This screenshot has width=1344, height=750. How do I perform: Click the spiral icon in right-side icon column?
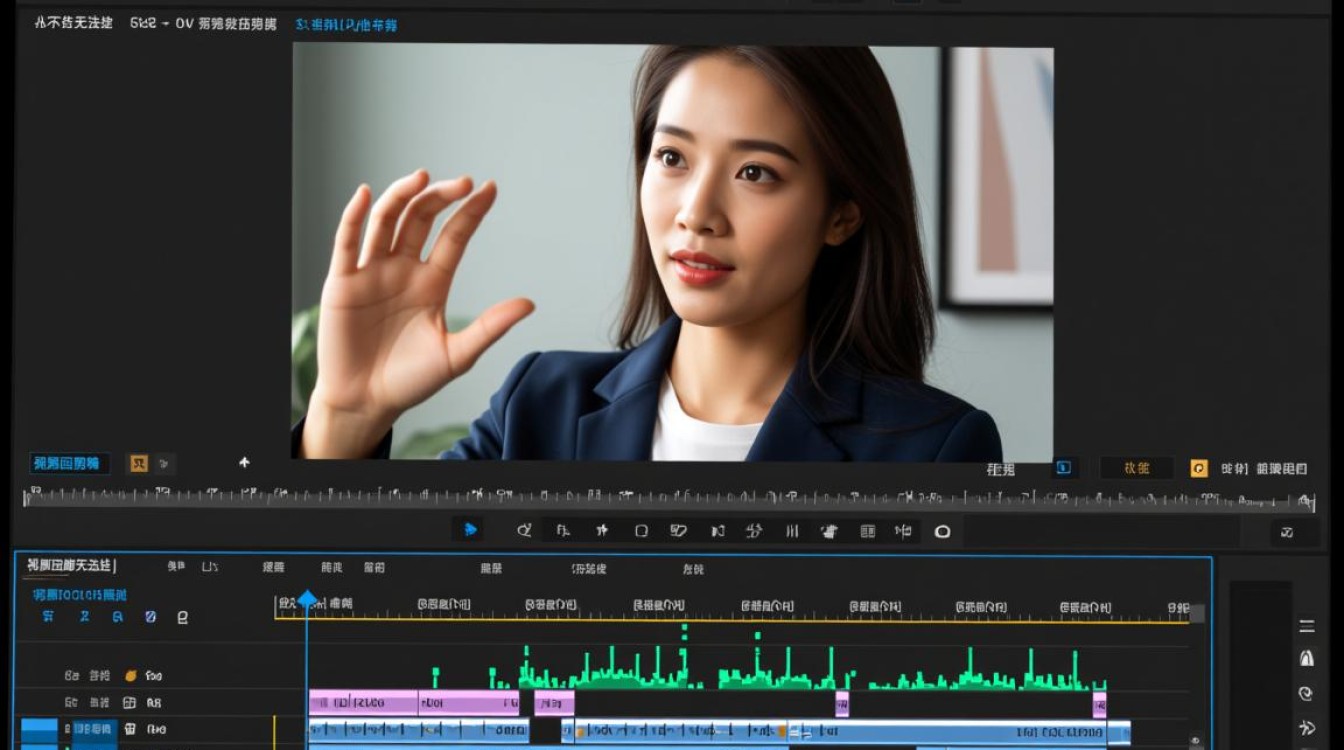[x=1306, y=693]
